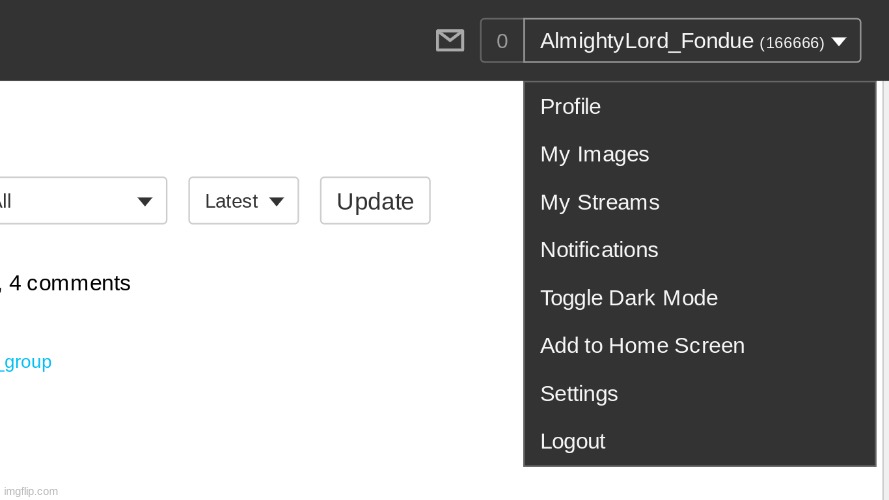
Task: Click the 4 comments text
Action: [70, 283]
